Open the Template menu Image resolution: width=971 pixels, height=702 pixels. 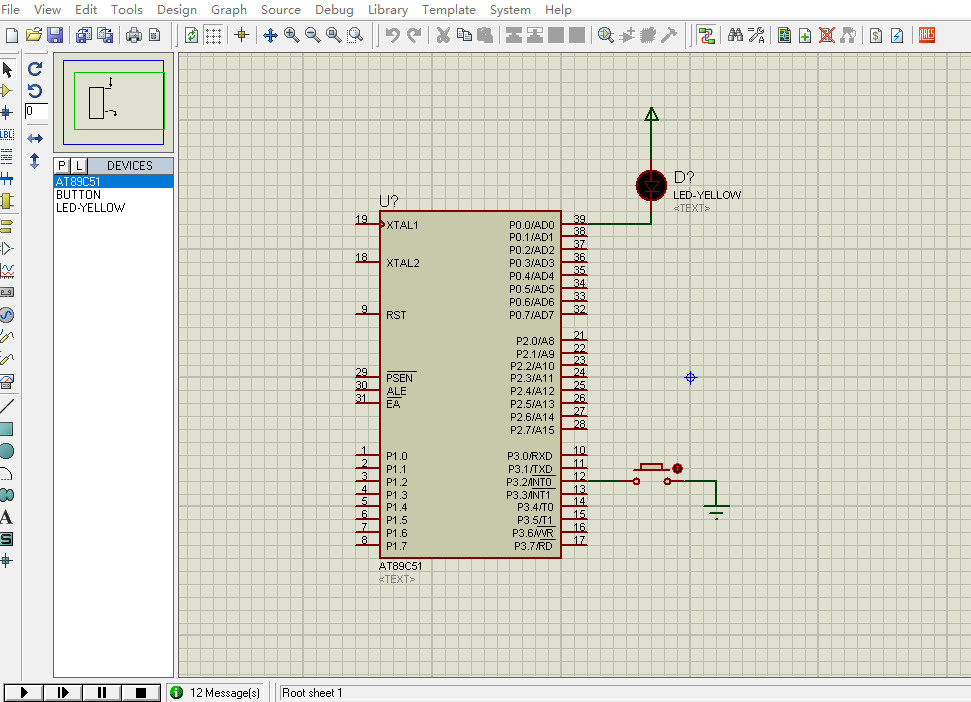(448, 10)
